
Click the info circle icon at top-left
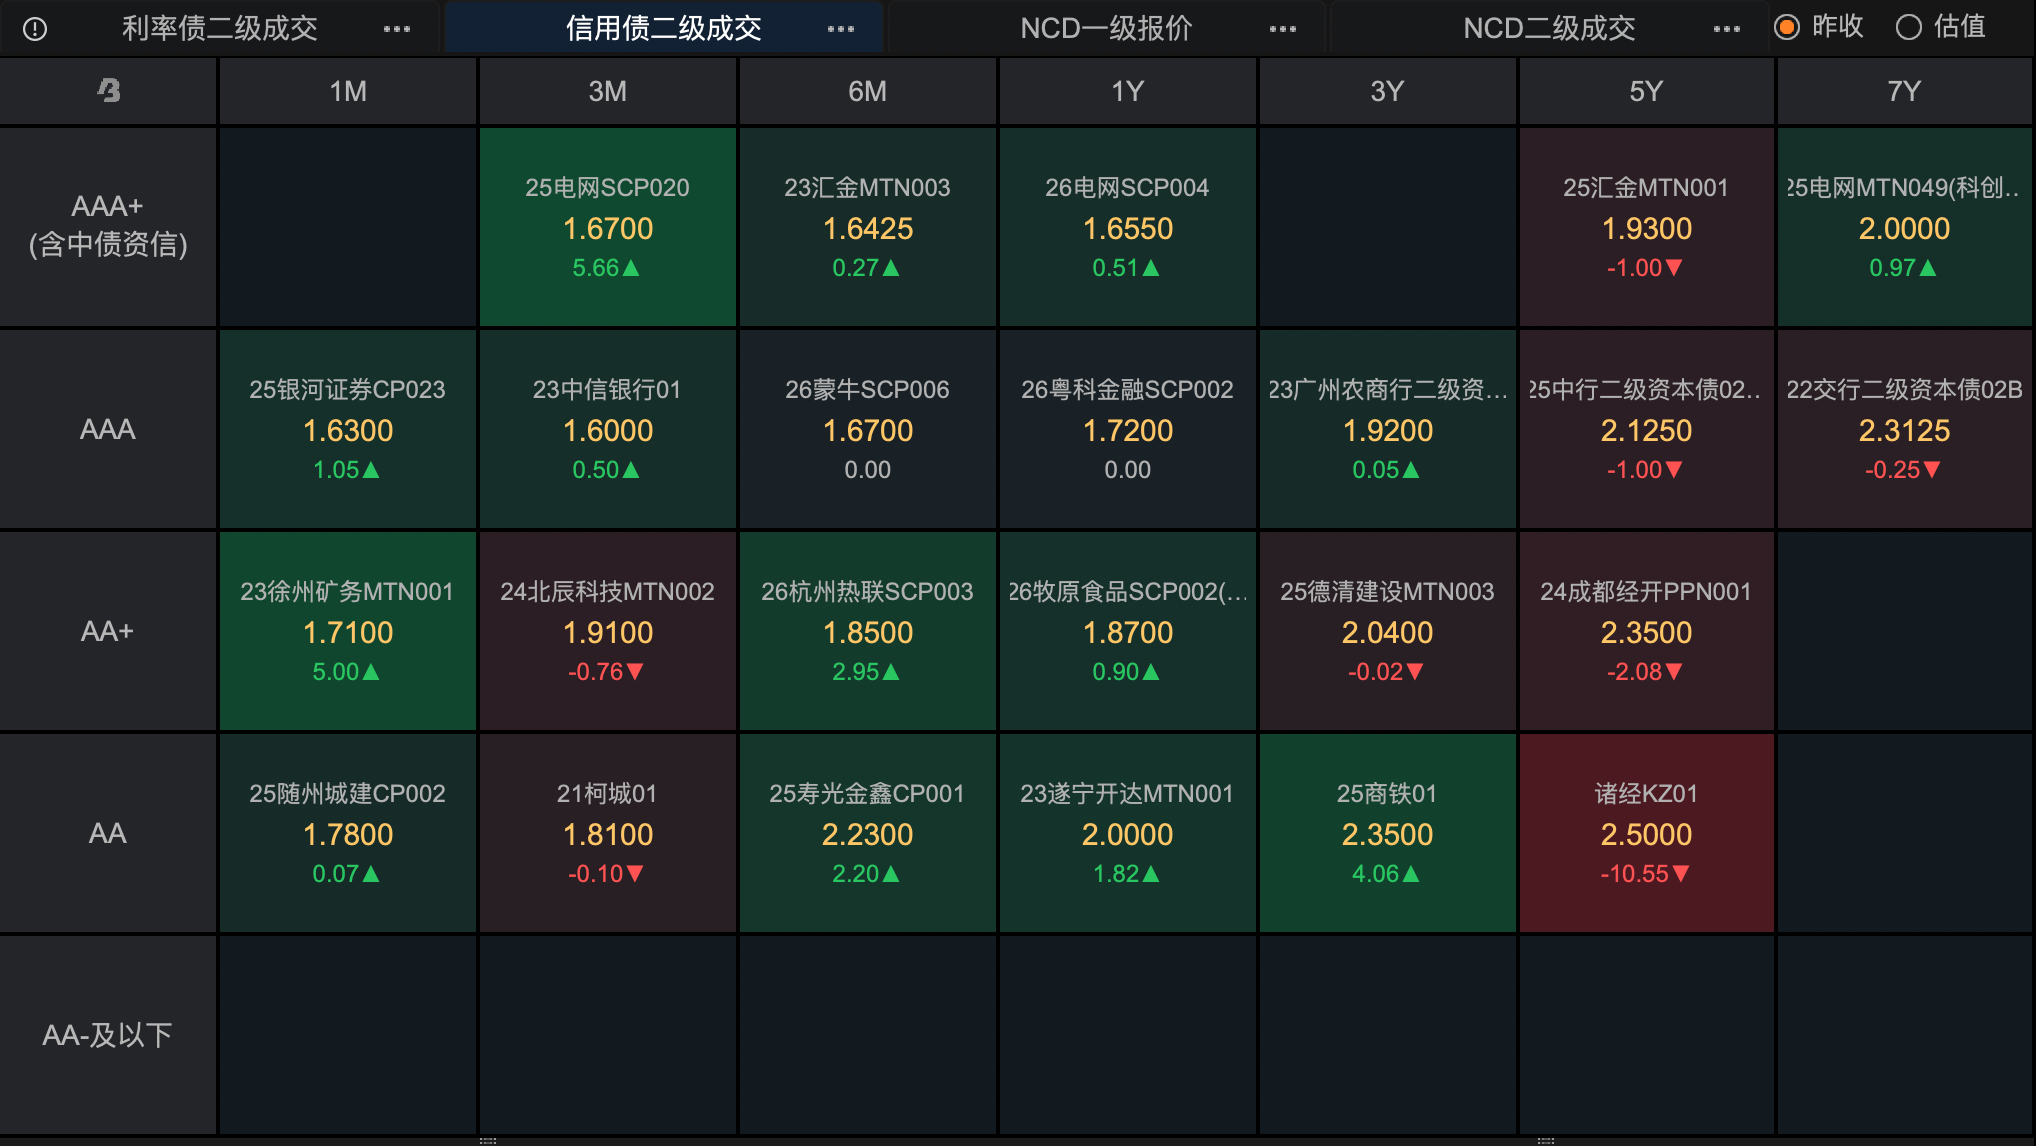pos(35,29)
